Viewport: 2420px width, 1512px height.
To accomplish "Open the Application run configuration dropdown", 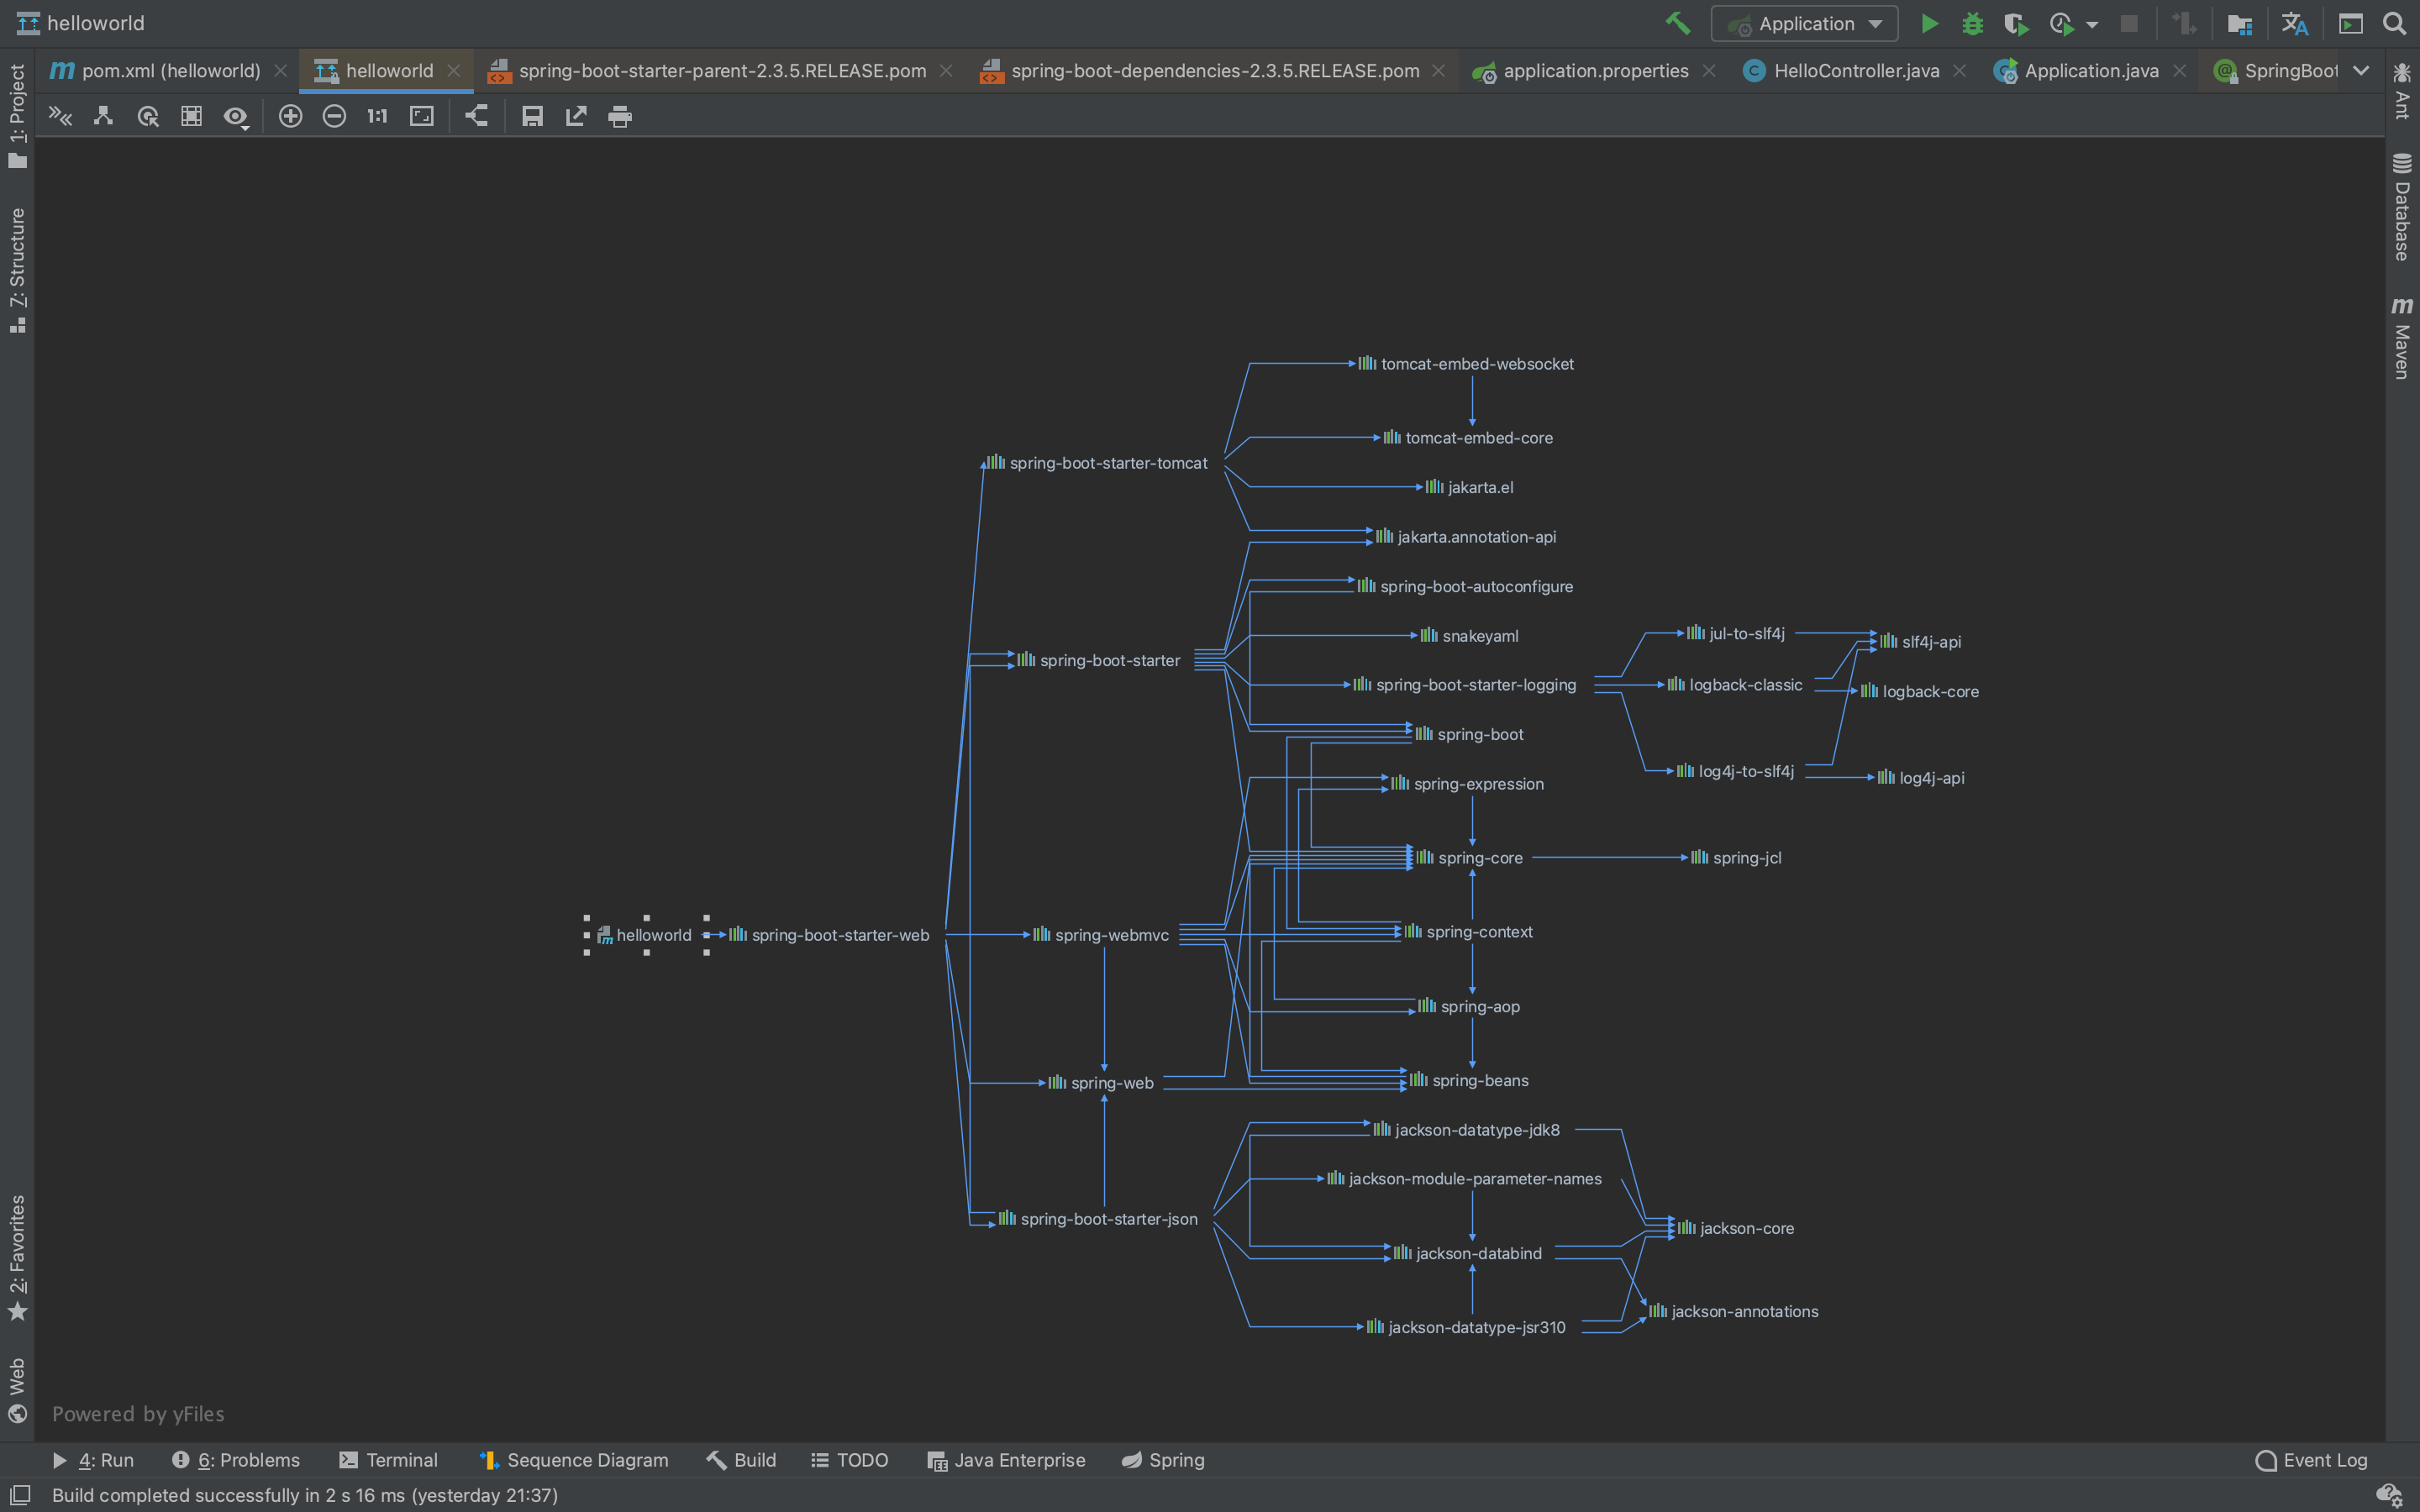I will point(1805,23).
